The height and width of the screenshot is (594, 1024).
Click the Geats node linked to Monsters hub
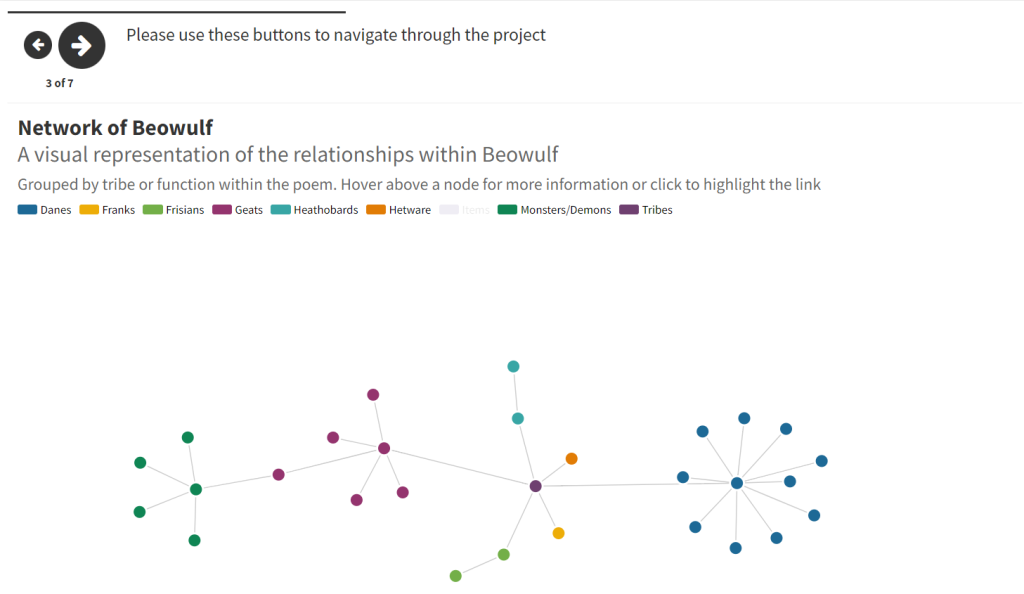pos(279,474)
